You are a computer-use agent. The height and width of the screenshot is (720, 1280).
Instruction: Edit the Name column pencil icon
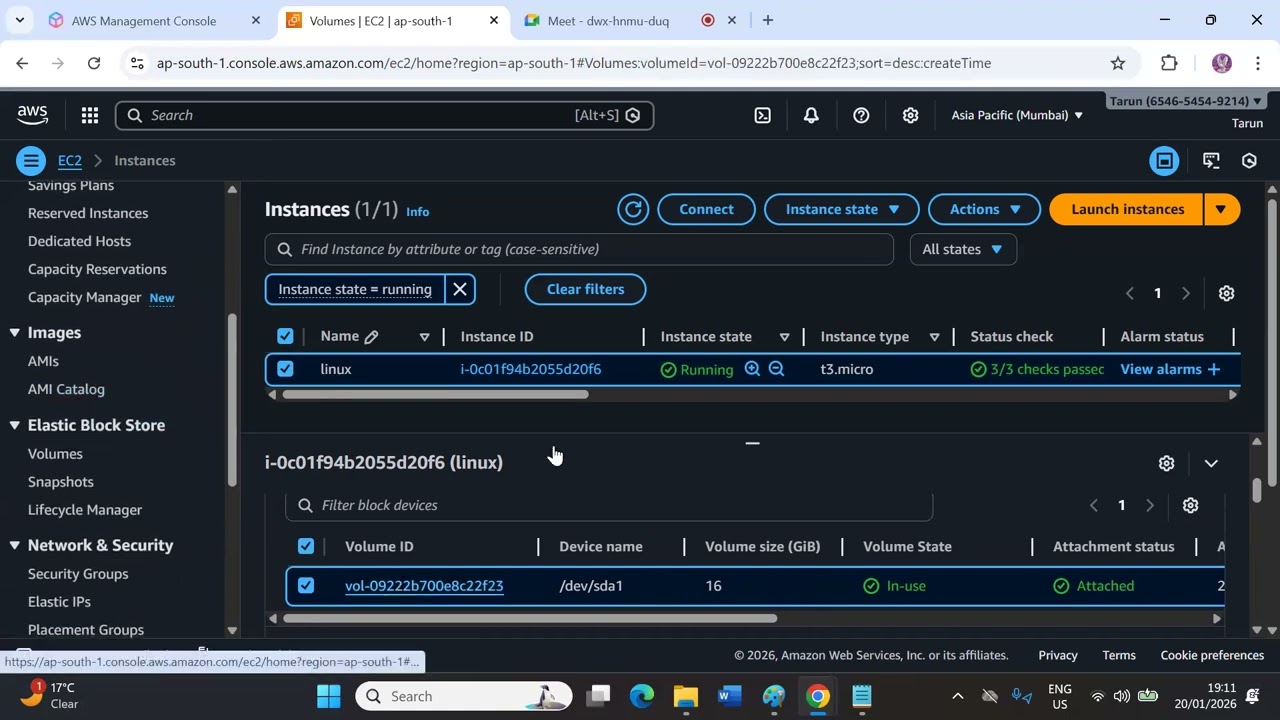click(371, 337)
